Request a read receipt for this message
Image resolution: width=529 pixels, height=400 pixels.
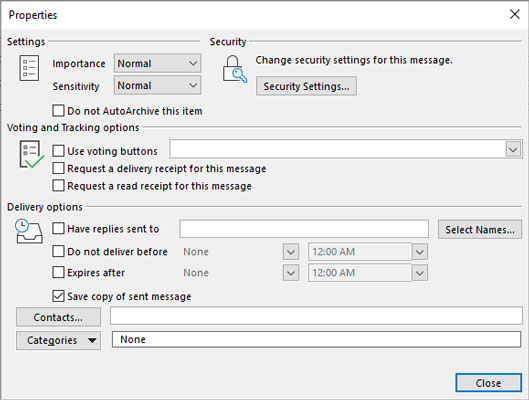[58, 185]
